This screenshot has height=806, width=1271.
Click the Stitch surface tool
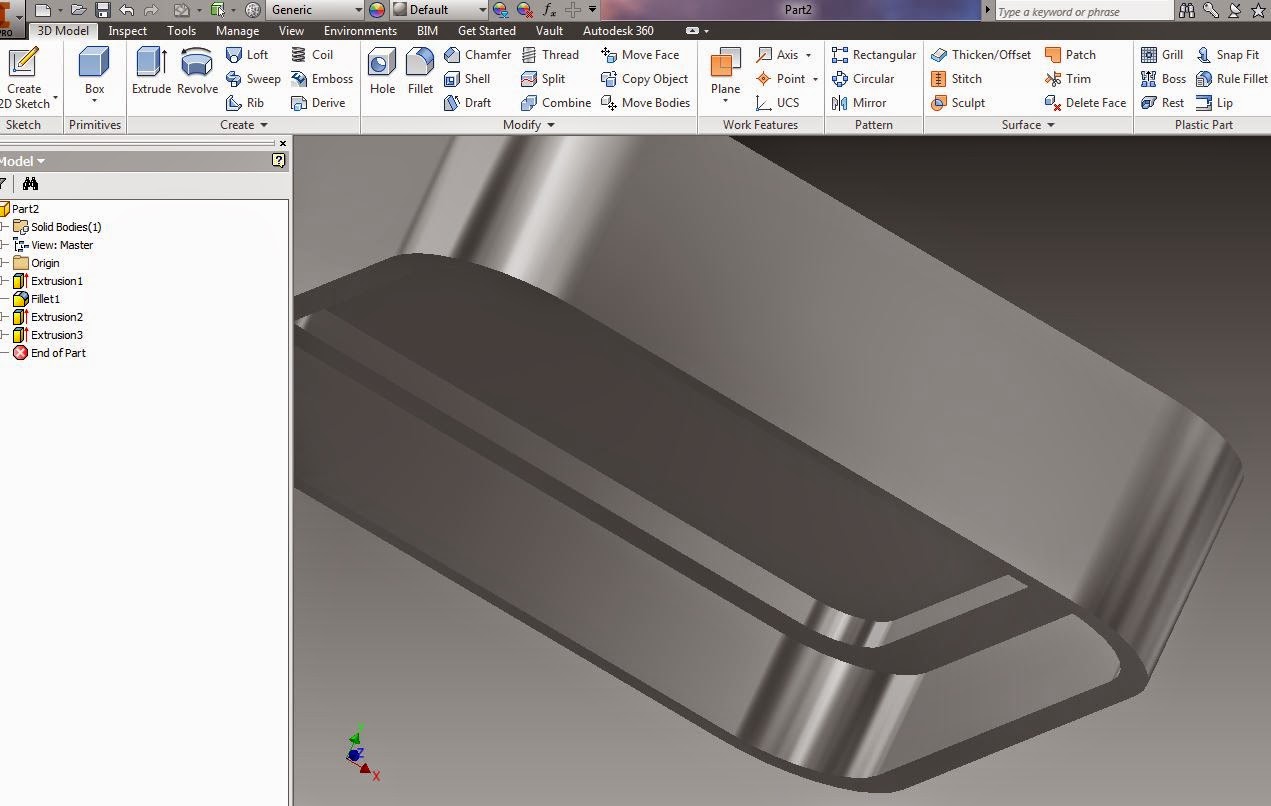click(956, 79)
